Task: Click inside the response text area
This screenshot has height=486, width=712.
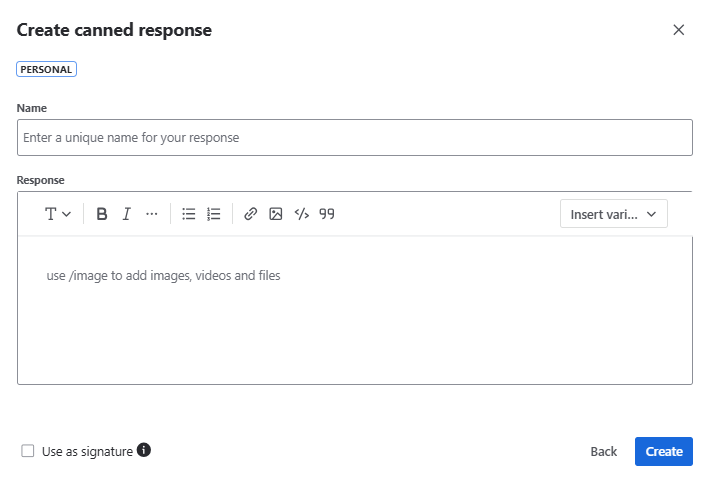Action: pyautogui.click(x=354, y=310)
